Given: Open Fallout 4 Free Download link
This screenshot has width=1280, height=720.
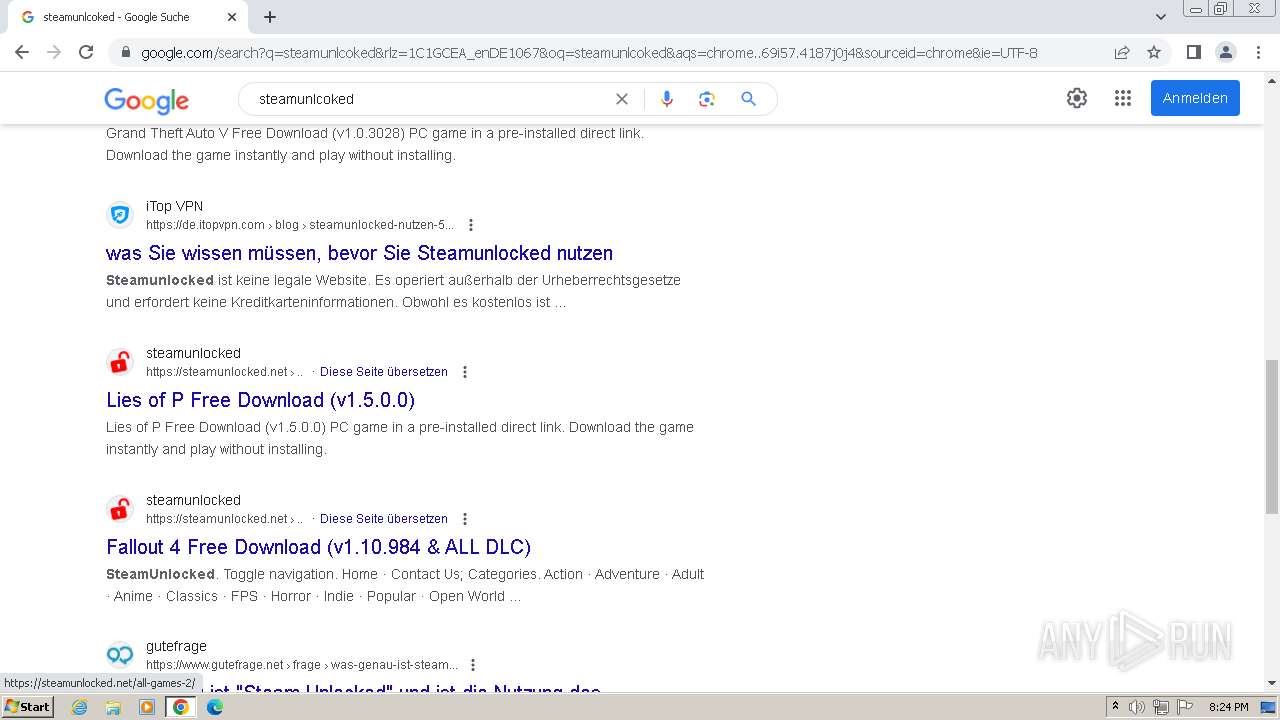Looking at the screenshot, I should [x=318, y=547].
